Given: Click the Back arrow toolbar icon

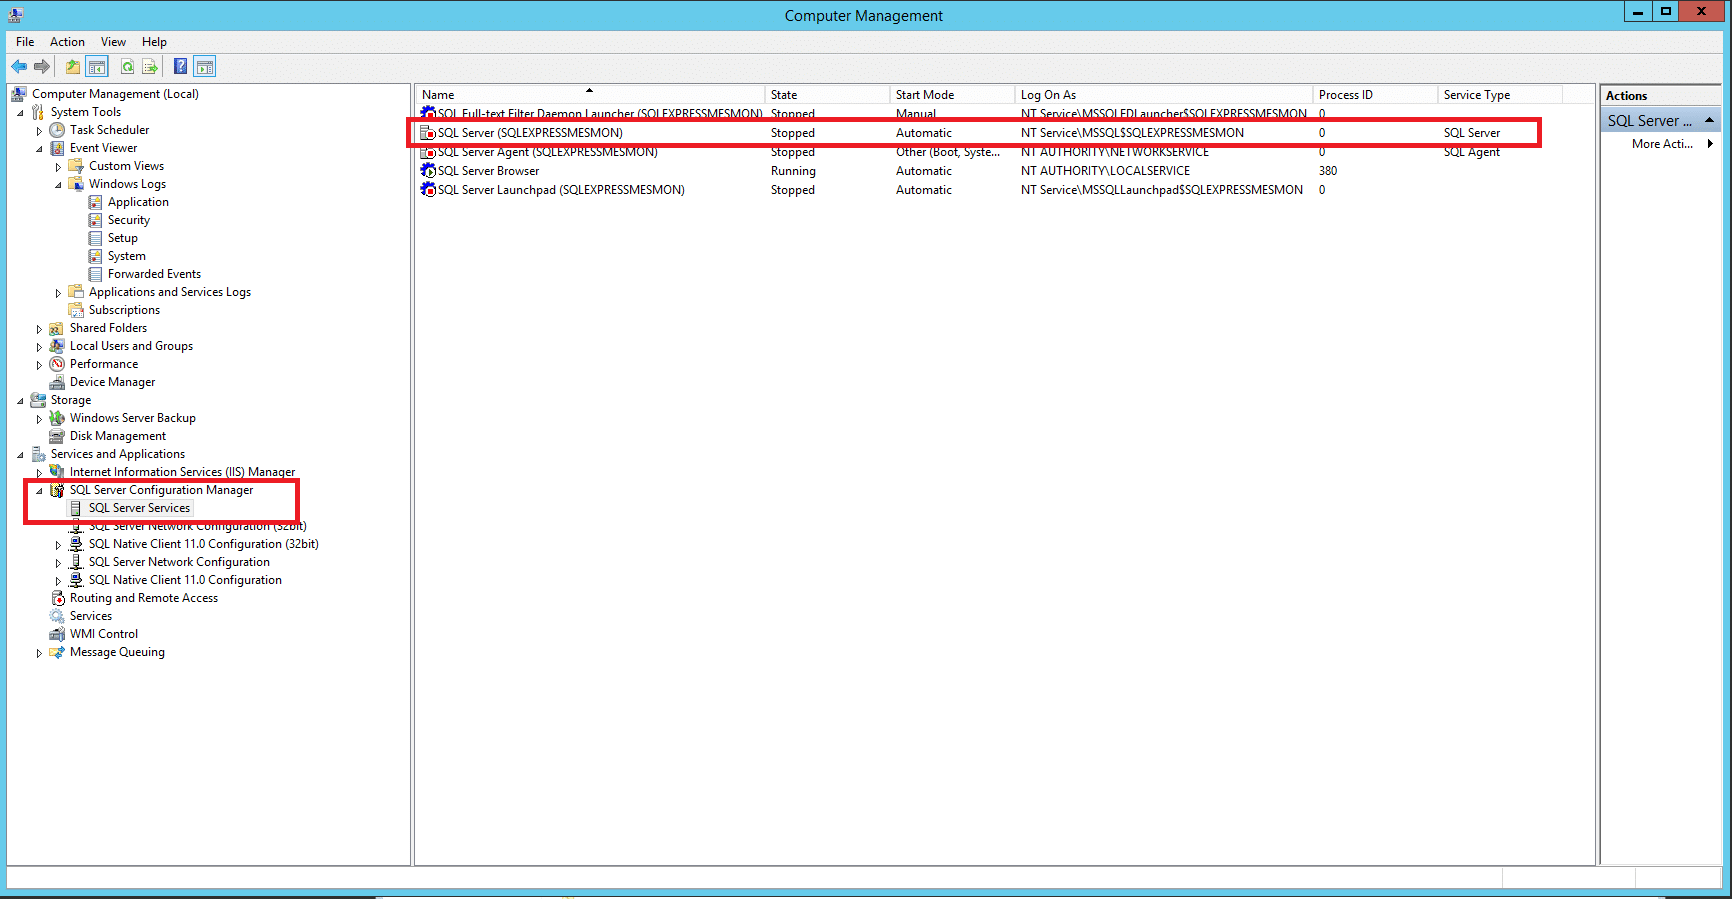Looking at the screenshot, I should 19,67.
